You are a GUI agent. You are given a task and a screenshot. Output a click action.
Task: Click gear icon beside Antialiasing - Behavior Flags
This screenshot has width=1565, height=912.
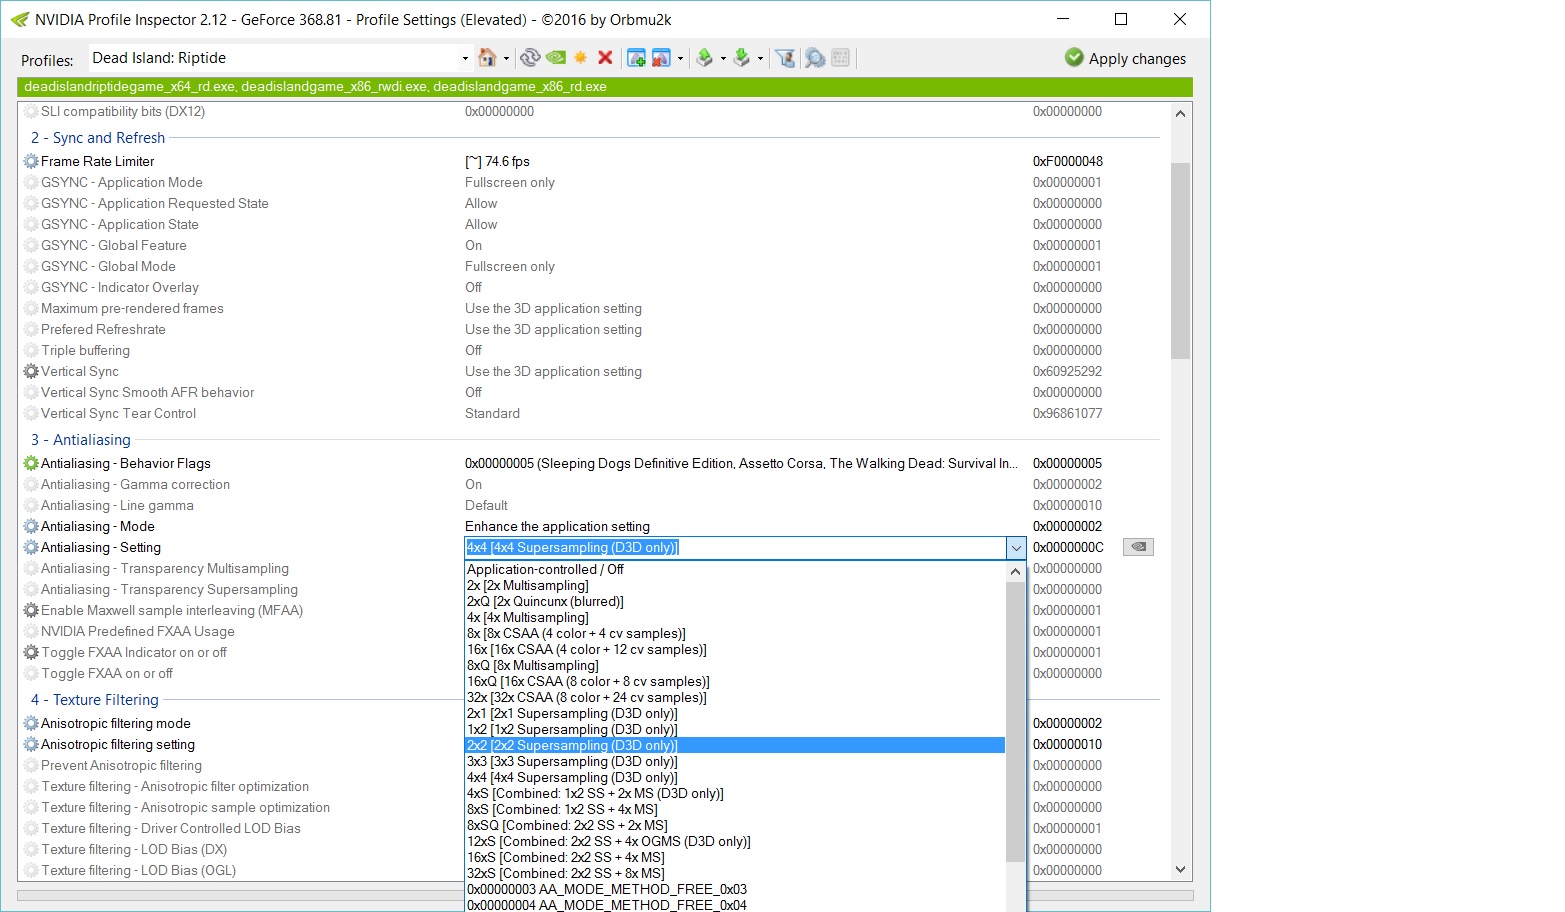(31, 463)
